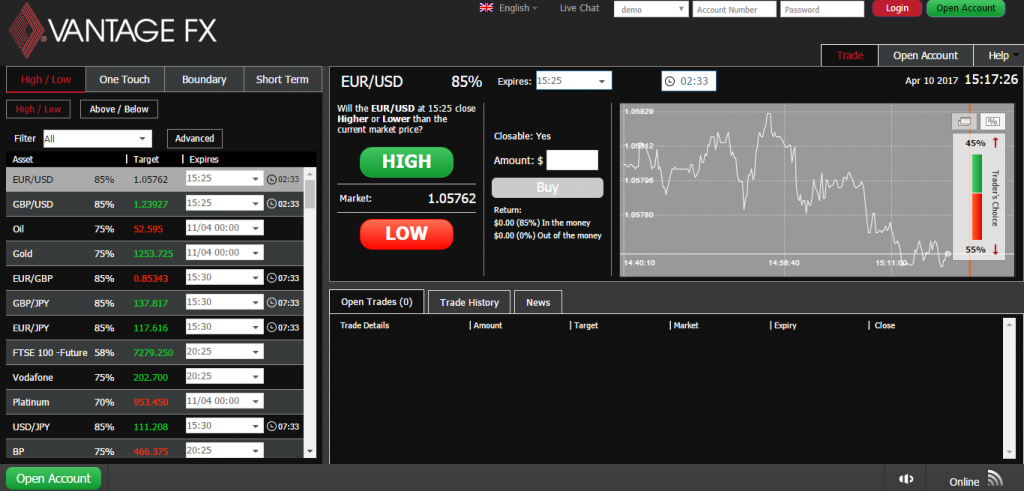Image resolution: width=1024 pixels, height=491 pixels.
Task: Click clock icon in GBP/JPY row
Action: point(272,303)
